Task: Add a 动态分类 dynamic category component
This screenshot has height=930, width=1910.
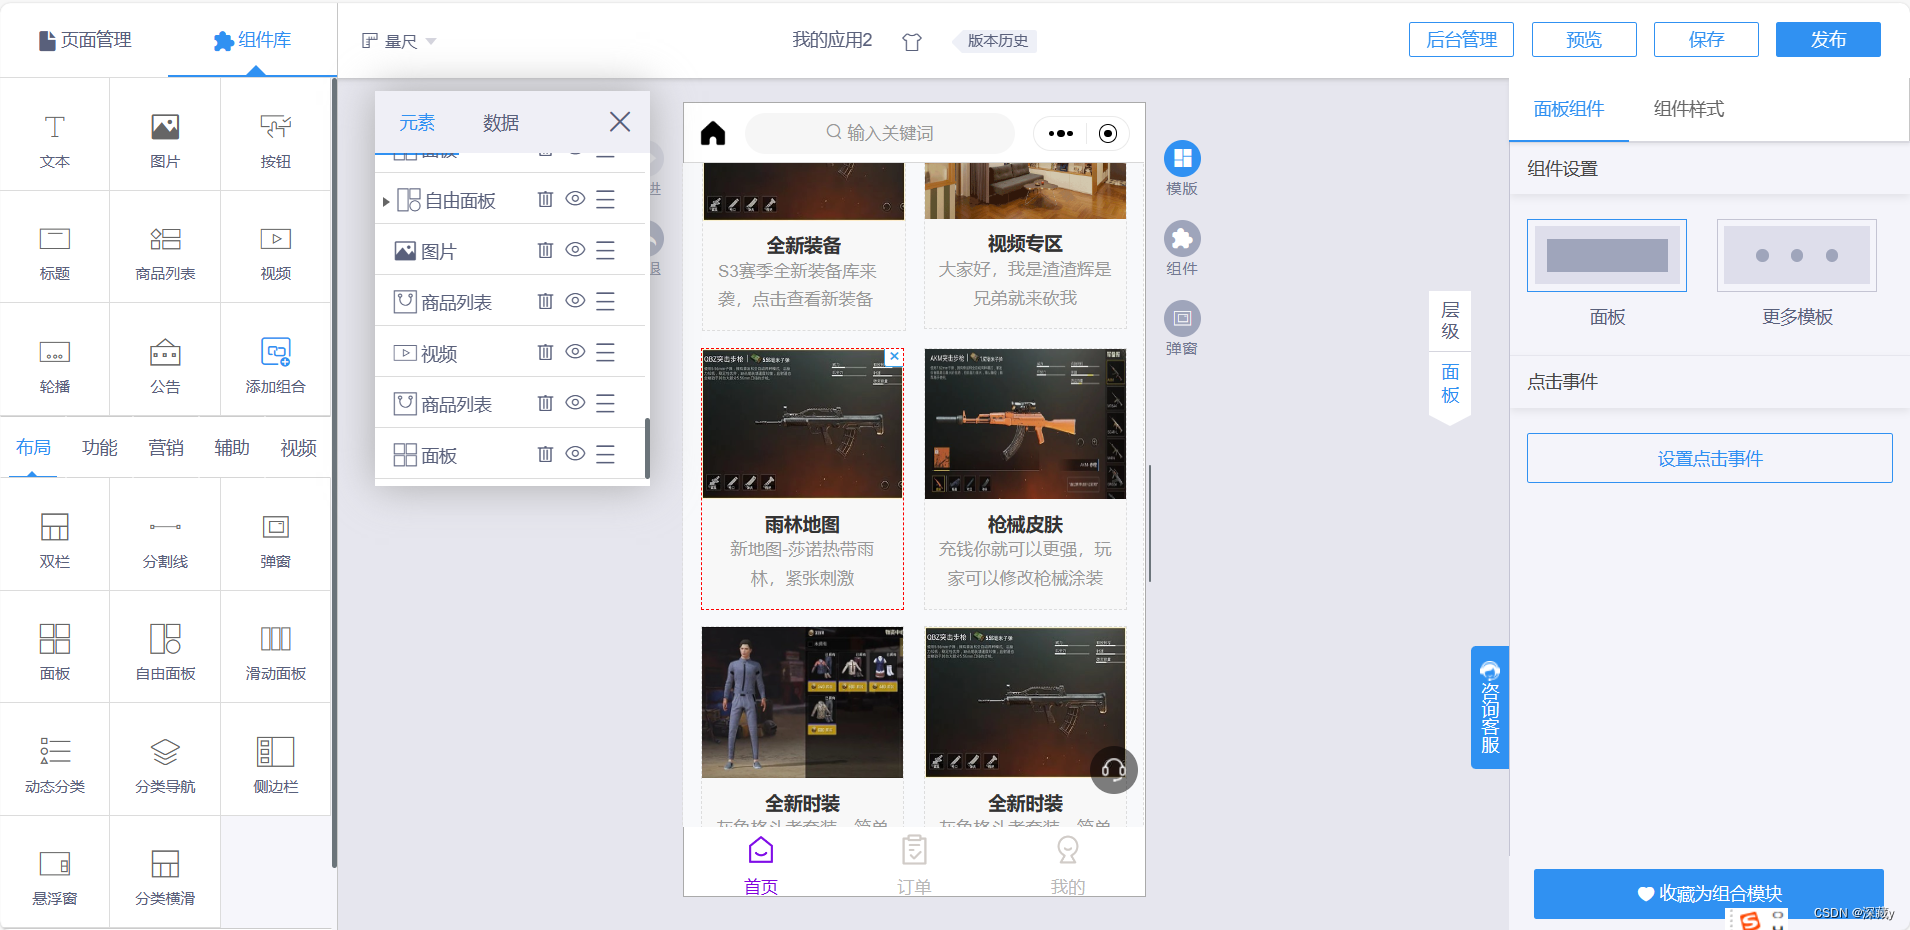Action: point(55,765)
